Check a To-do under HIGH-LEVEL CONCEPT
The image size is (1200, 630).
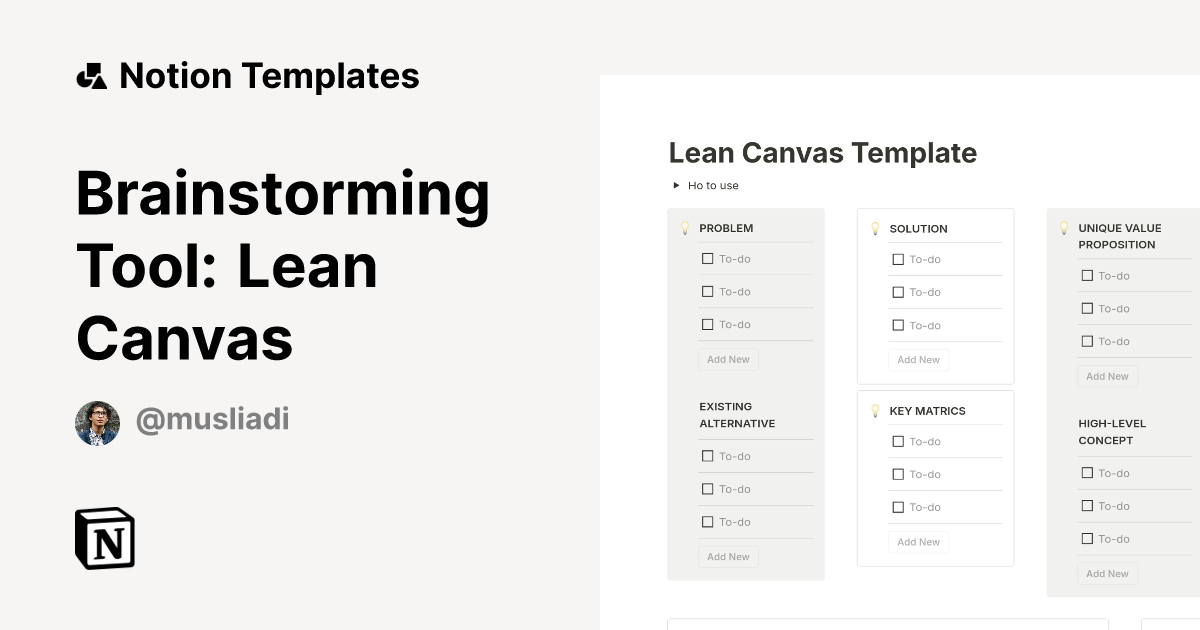click(x=1086, y=472)
